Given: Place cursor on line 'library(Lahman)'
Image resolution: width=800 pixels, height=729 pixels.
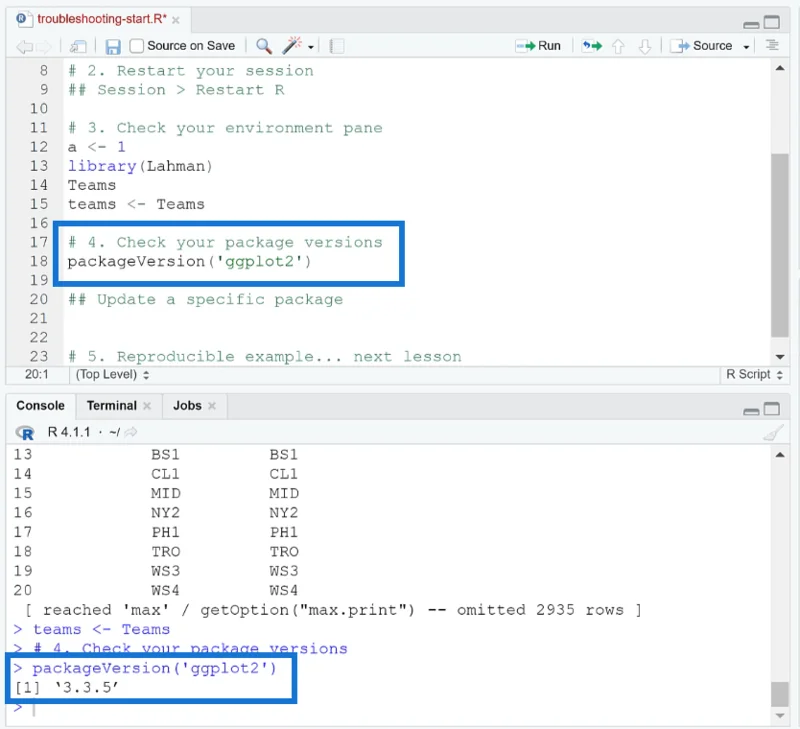Looking at the screenshot, I should pyautogui.click(x=140, y=166).
